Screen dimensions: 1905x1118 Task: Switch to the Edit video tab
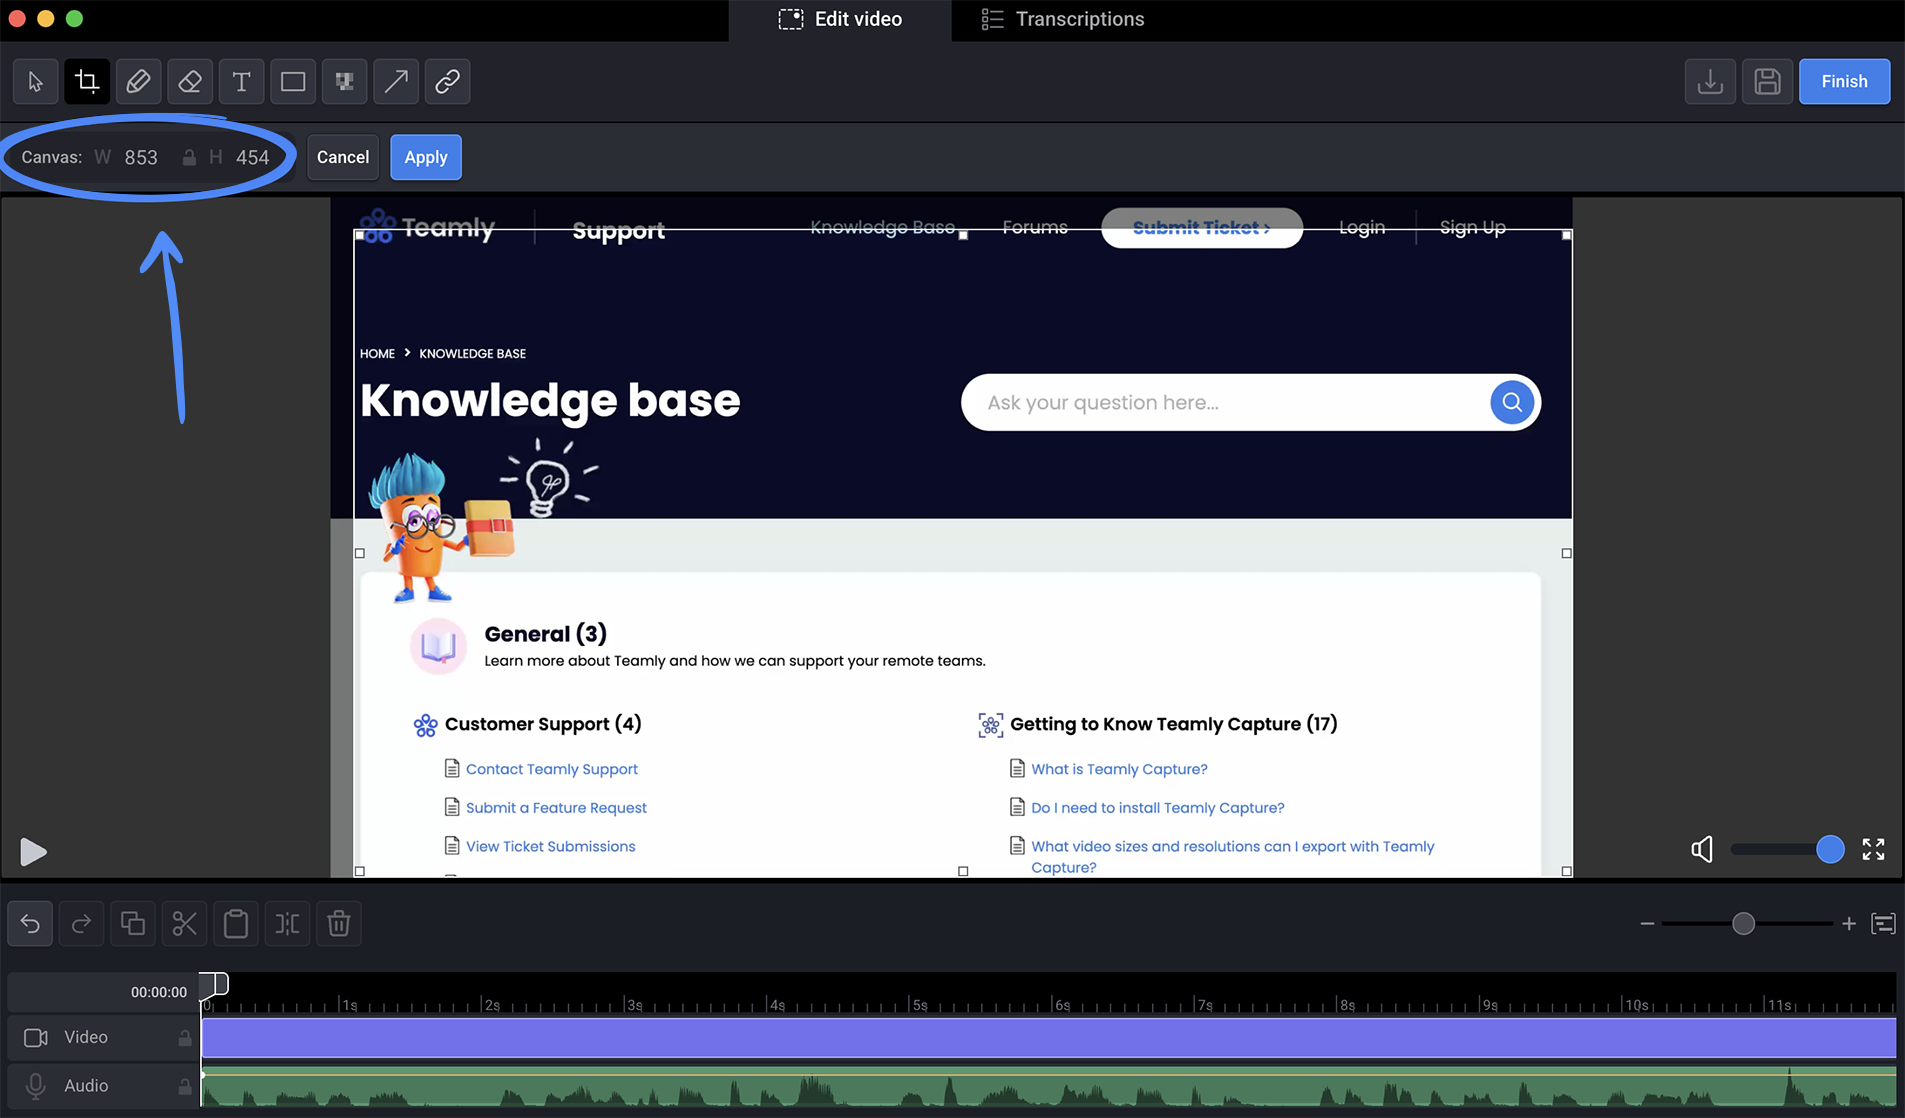point(840,19)
